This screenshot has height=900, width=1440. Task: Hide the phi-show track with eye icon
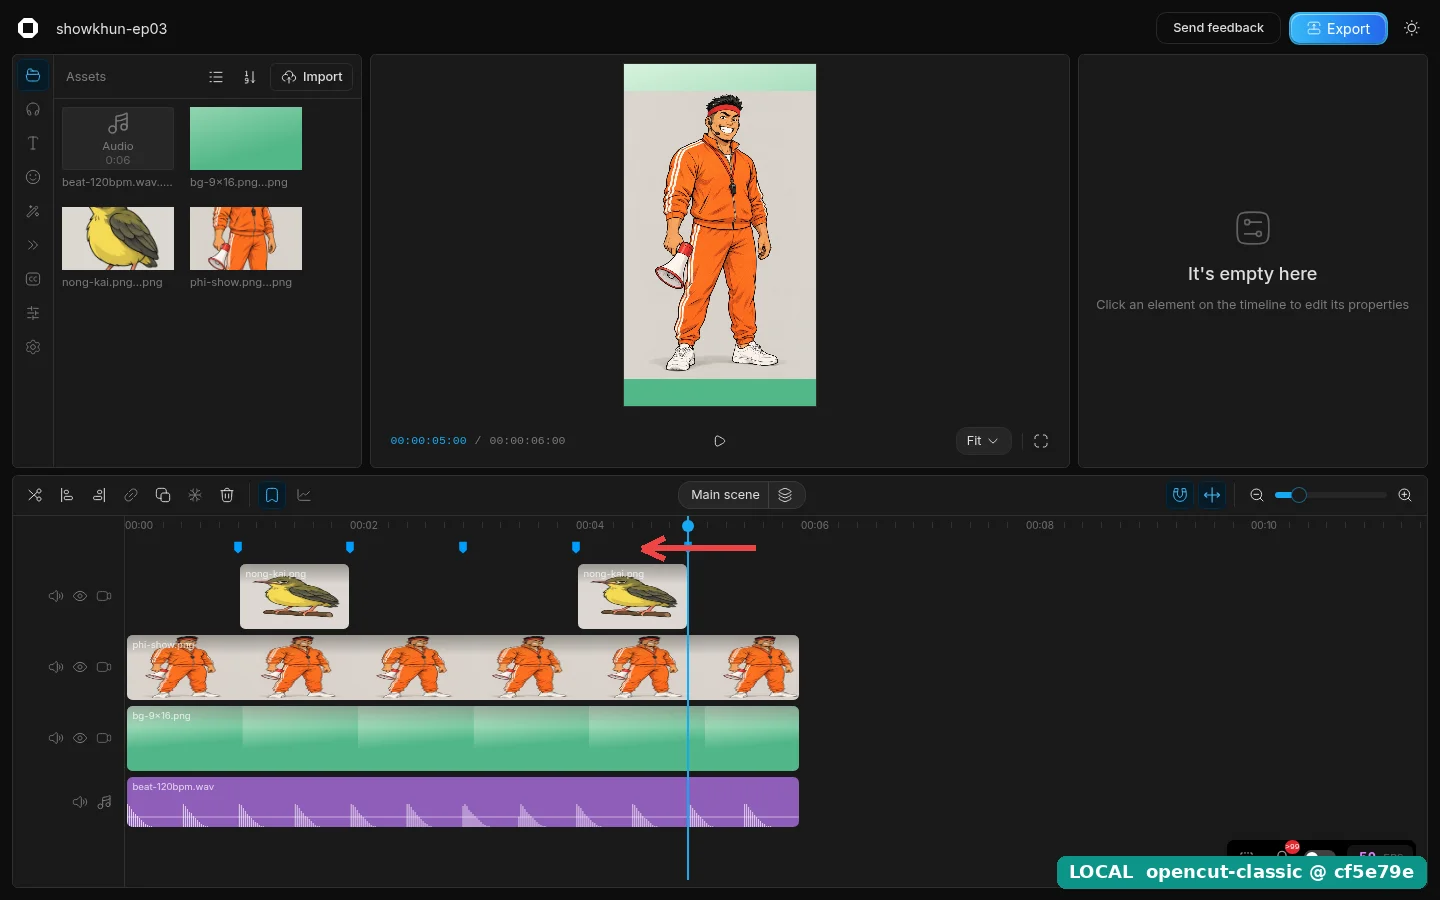click(80, 667)
